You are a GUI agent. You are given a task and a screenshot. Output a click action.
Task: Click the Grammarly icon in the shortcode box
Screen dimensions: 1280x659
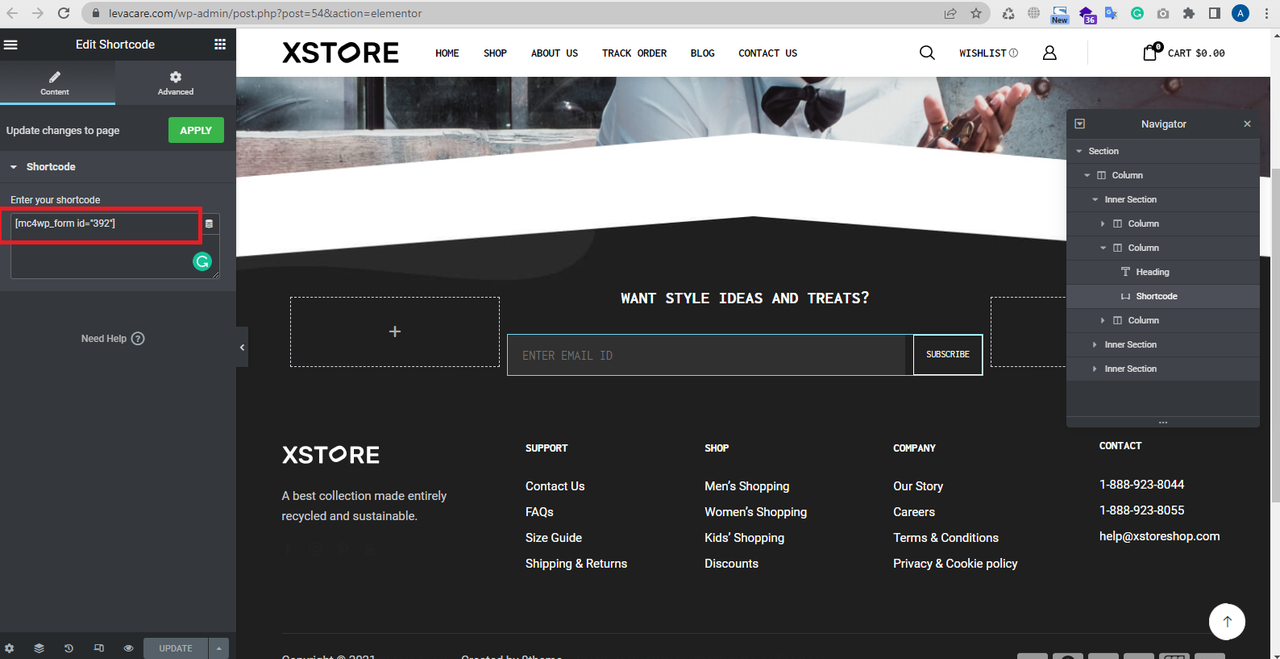(202, 262)
